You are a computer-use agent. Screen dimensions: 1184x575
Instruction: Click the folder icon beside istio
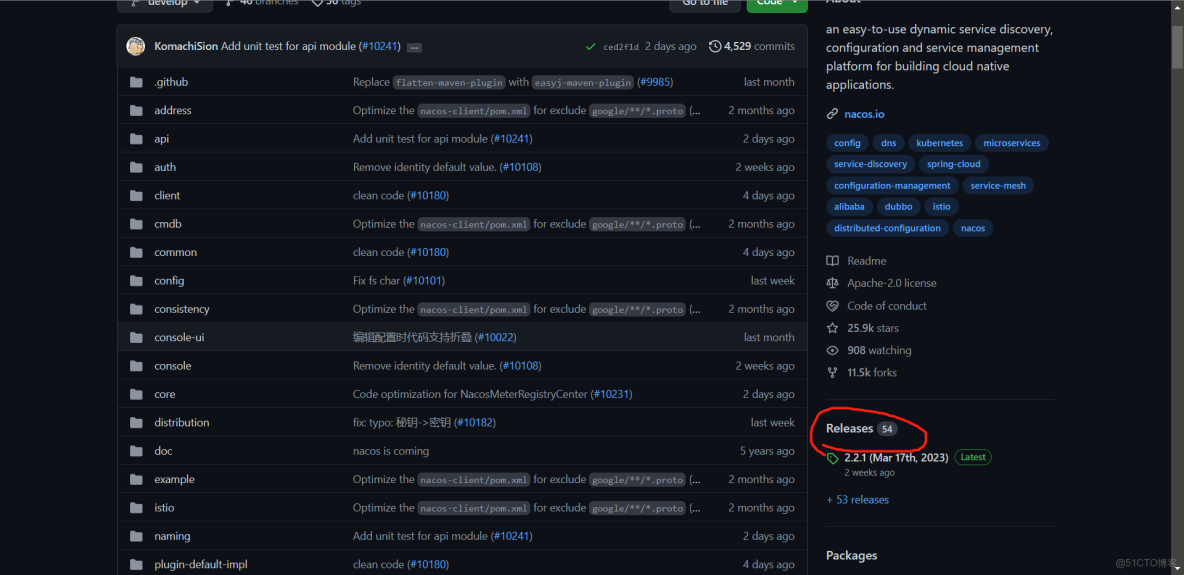click(136, 508)
